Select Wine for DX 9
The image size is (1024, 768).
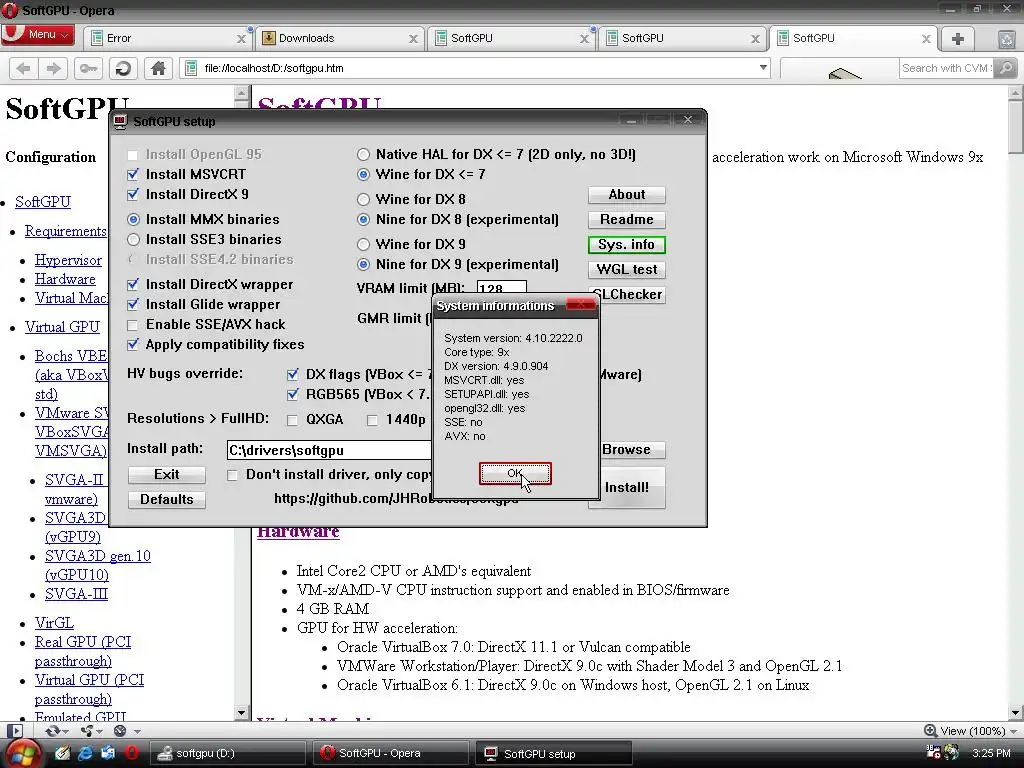pyautogui.click(x=364, y=244)
